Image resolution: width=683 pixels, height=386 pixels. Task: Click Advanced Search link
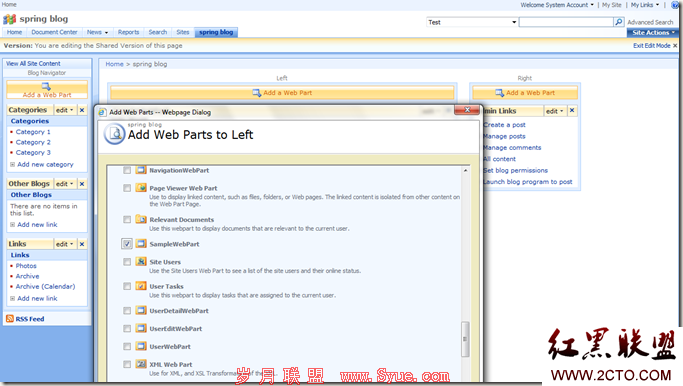click(x=650, y=22)
